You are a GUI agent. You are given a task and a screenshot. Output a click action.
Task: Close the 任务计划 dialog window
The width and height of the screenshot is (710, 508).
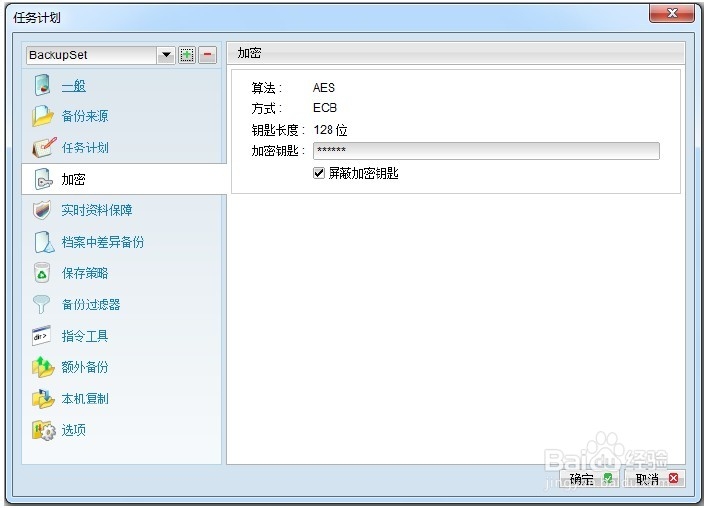click(672, 13)
